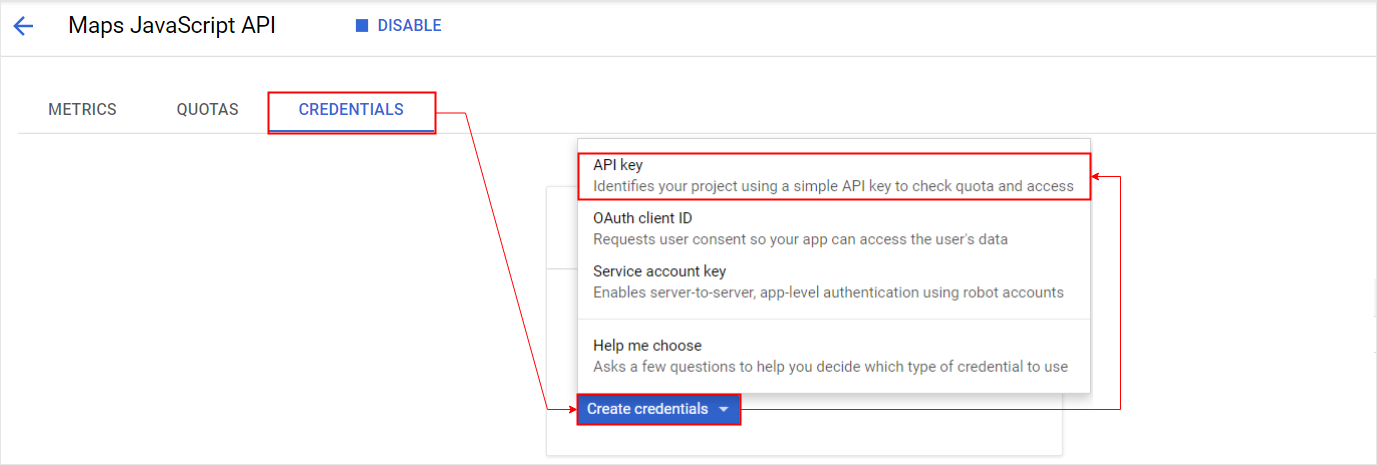
Task: Select the CREDENTIALS tab
Action: click(351, 110)
